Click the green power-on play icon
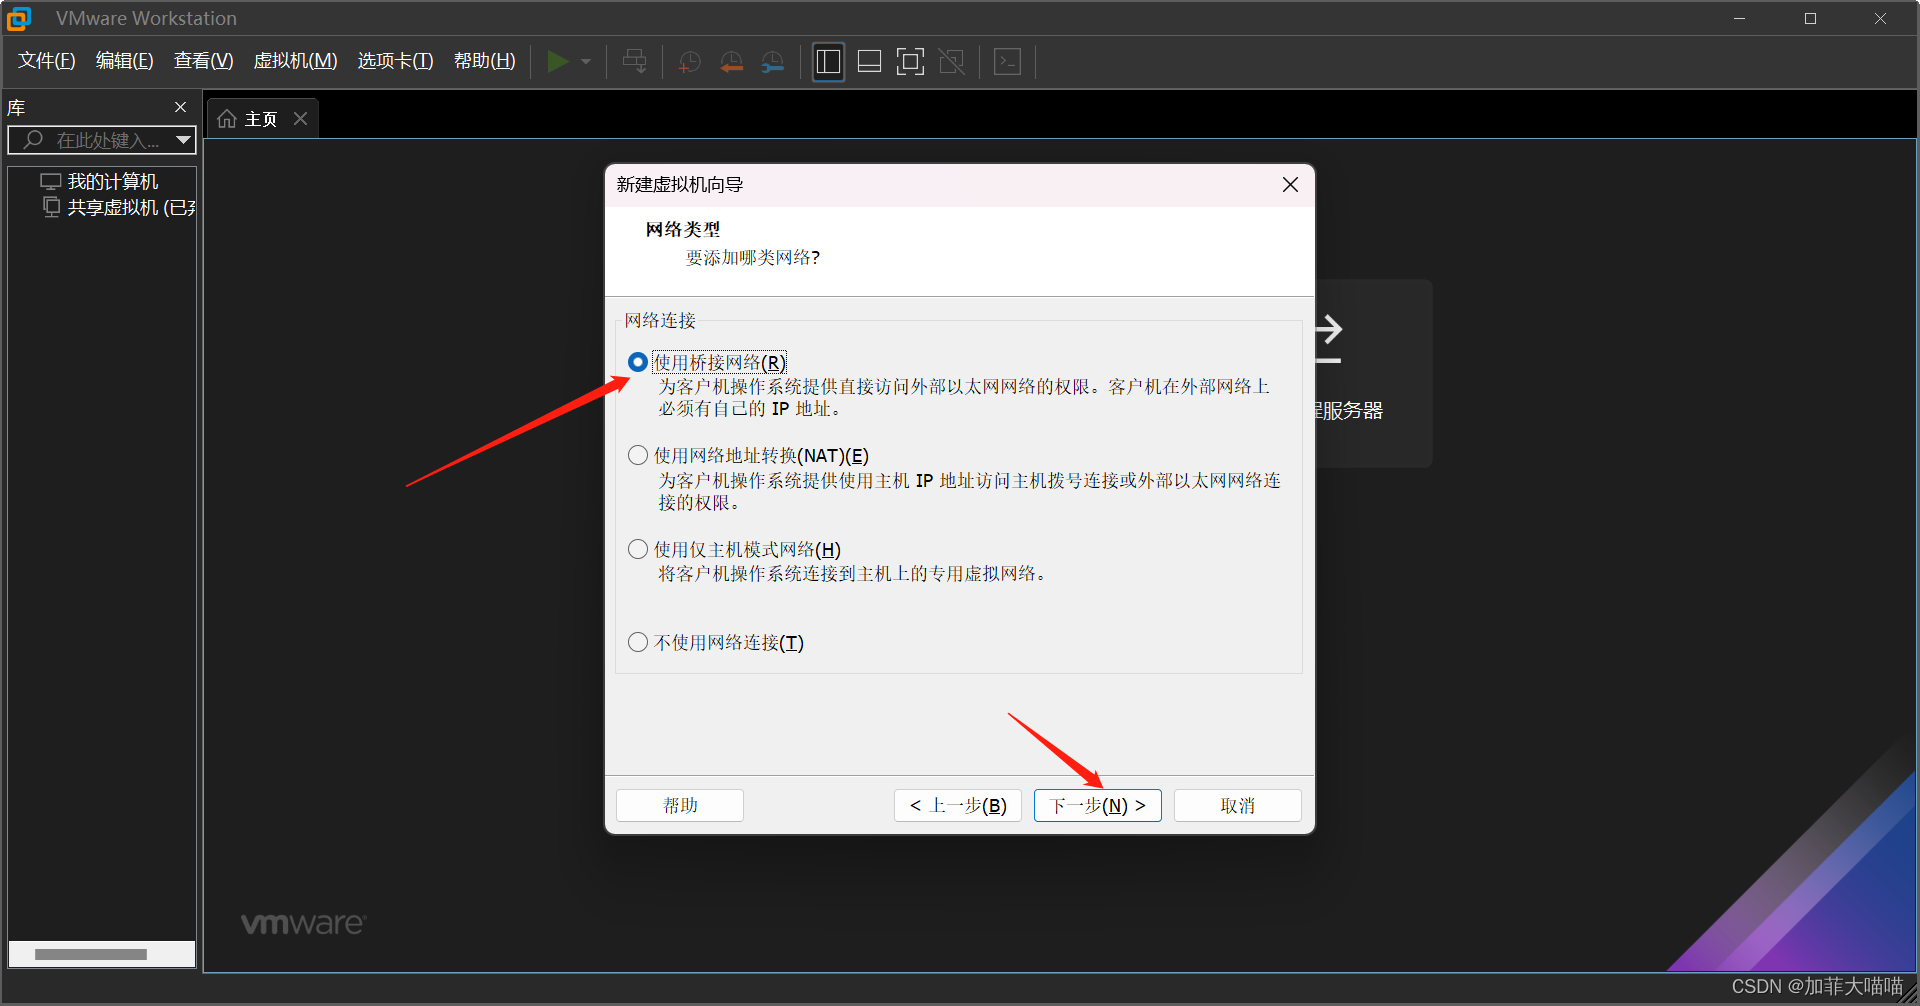Viewport: 1920px width, 1006px height. (557, 62)
